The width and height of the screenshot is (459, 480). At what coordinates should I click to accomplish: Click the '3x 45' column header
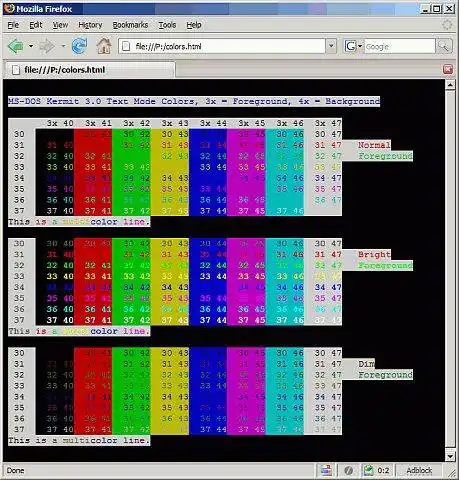(252, 123)
